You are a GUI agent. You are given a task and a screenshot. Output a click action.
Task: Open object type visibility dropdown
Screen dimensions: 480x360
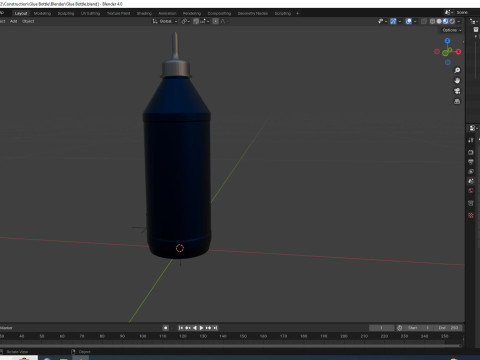pyautogui.click(x=382, y=21)
